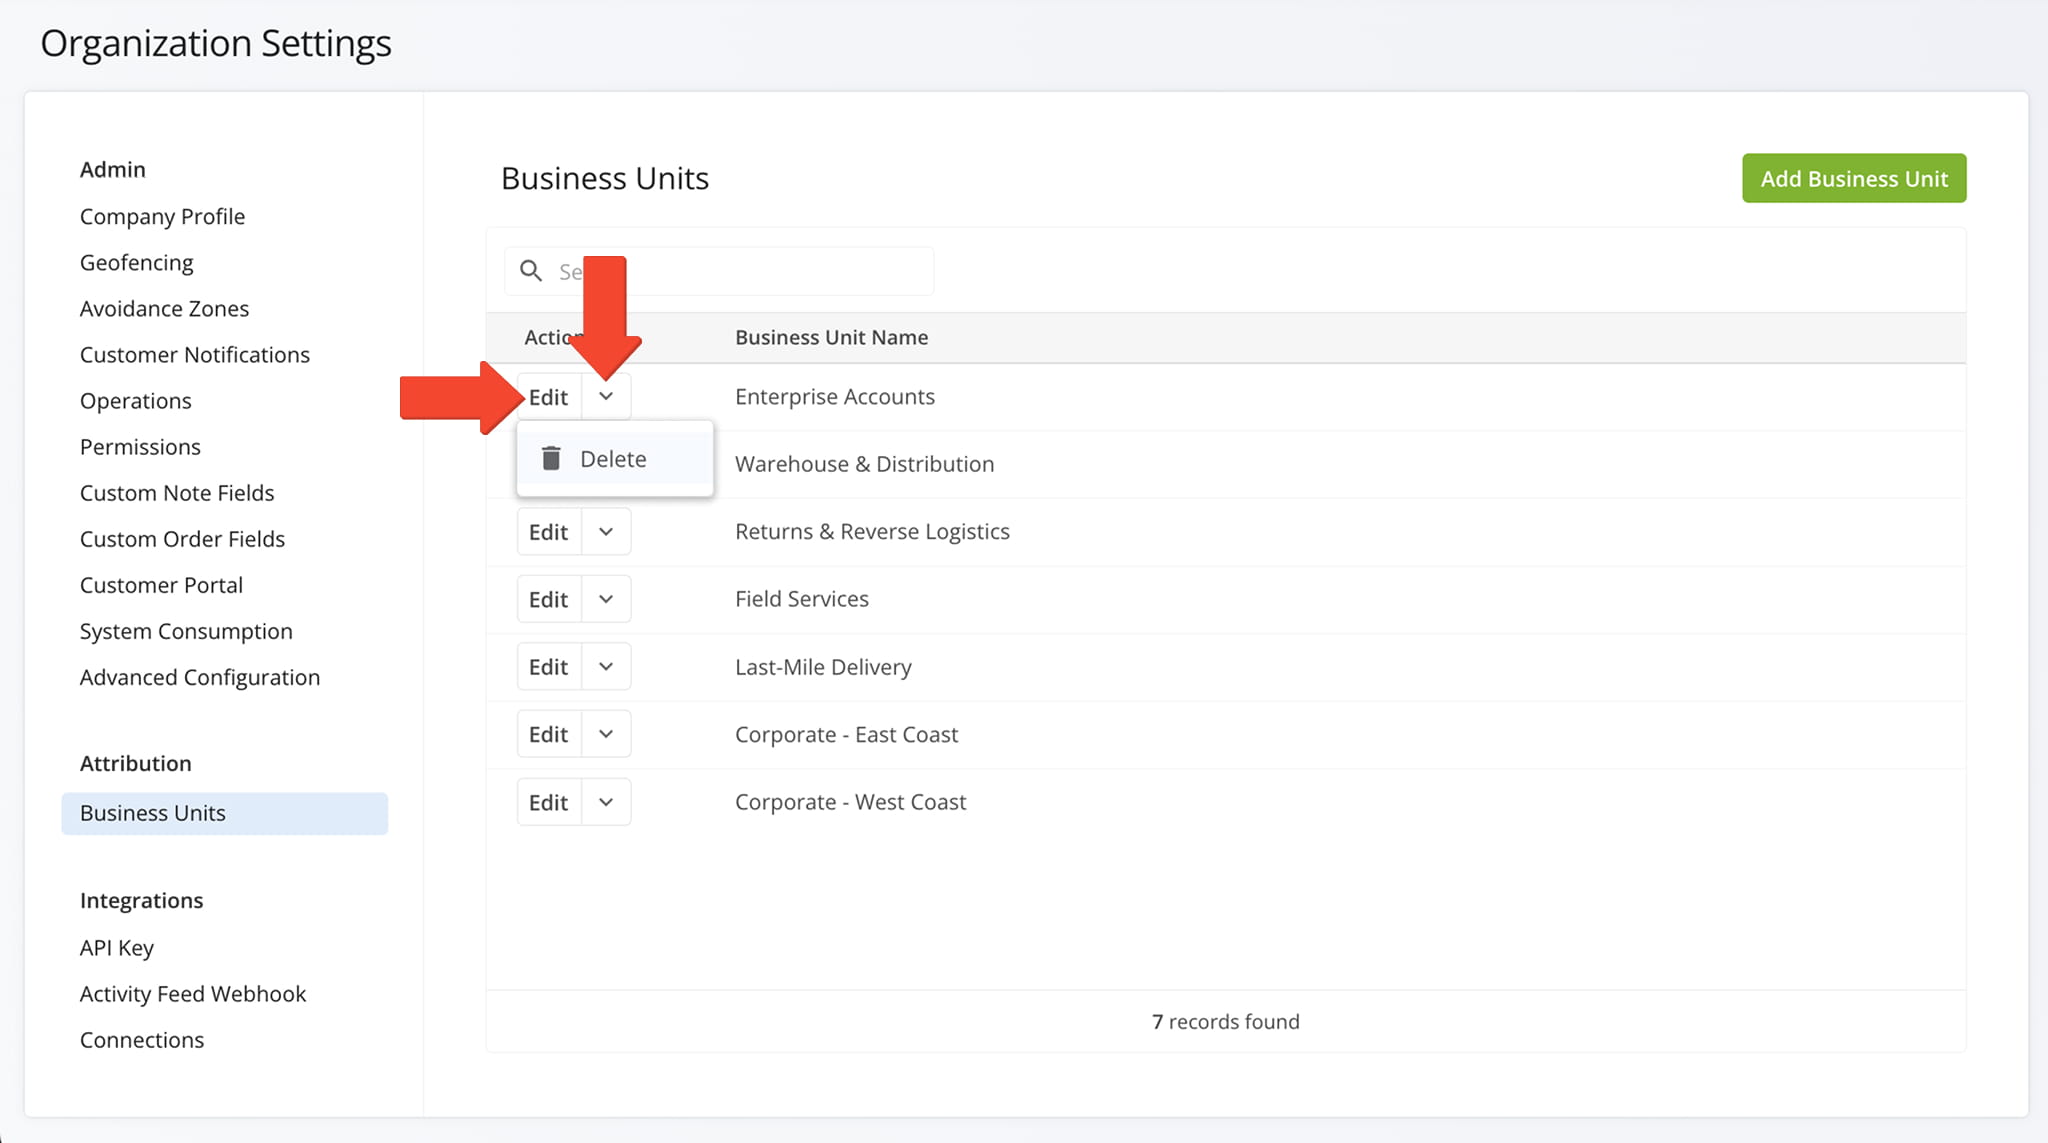The image size is (2048, 1143).
Task: Open Last-Mile Delivery action chevron
Action: coord(606,667)
